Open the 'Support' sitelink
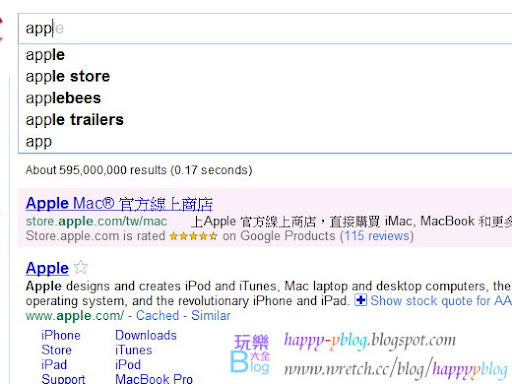Image resolution: width=512 pixels, height=384 pixels. pyautogui.click(x=63, y=379)
